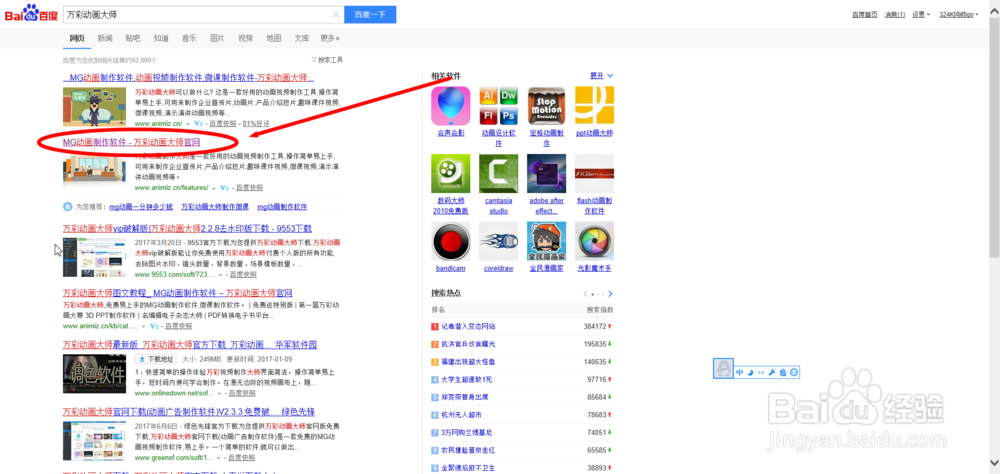Click 下载地址 button in 华军软件园 result
Screen dimensions: 1000x474
point(154,360)
